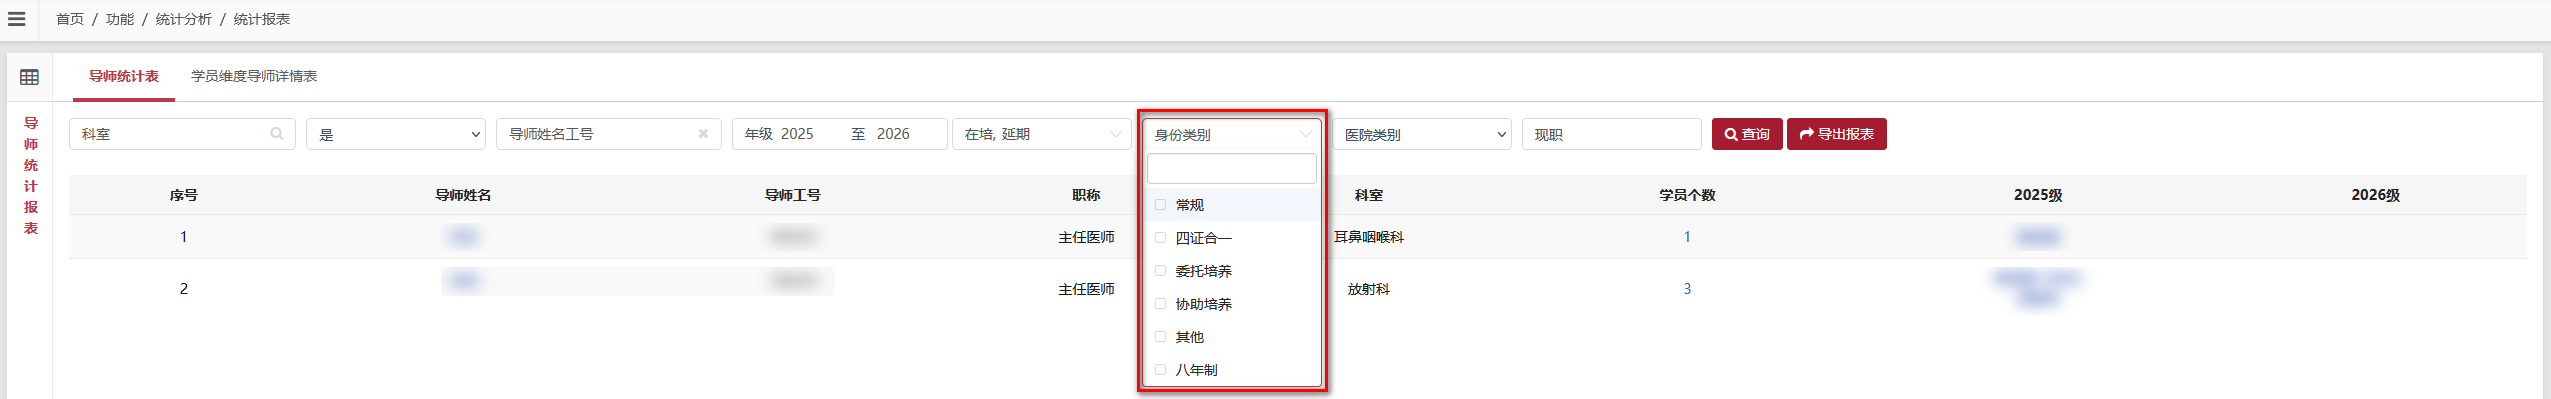The width and height of the screenshot is (2551, 399).
Task: Open the 是 dropdown
Action: pyautogui.click(x=396, y=134)
